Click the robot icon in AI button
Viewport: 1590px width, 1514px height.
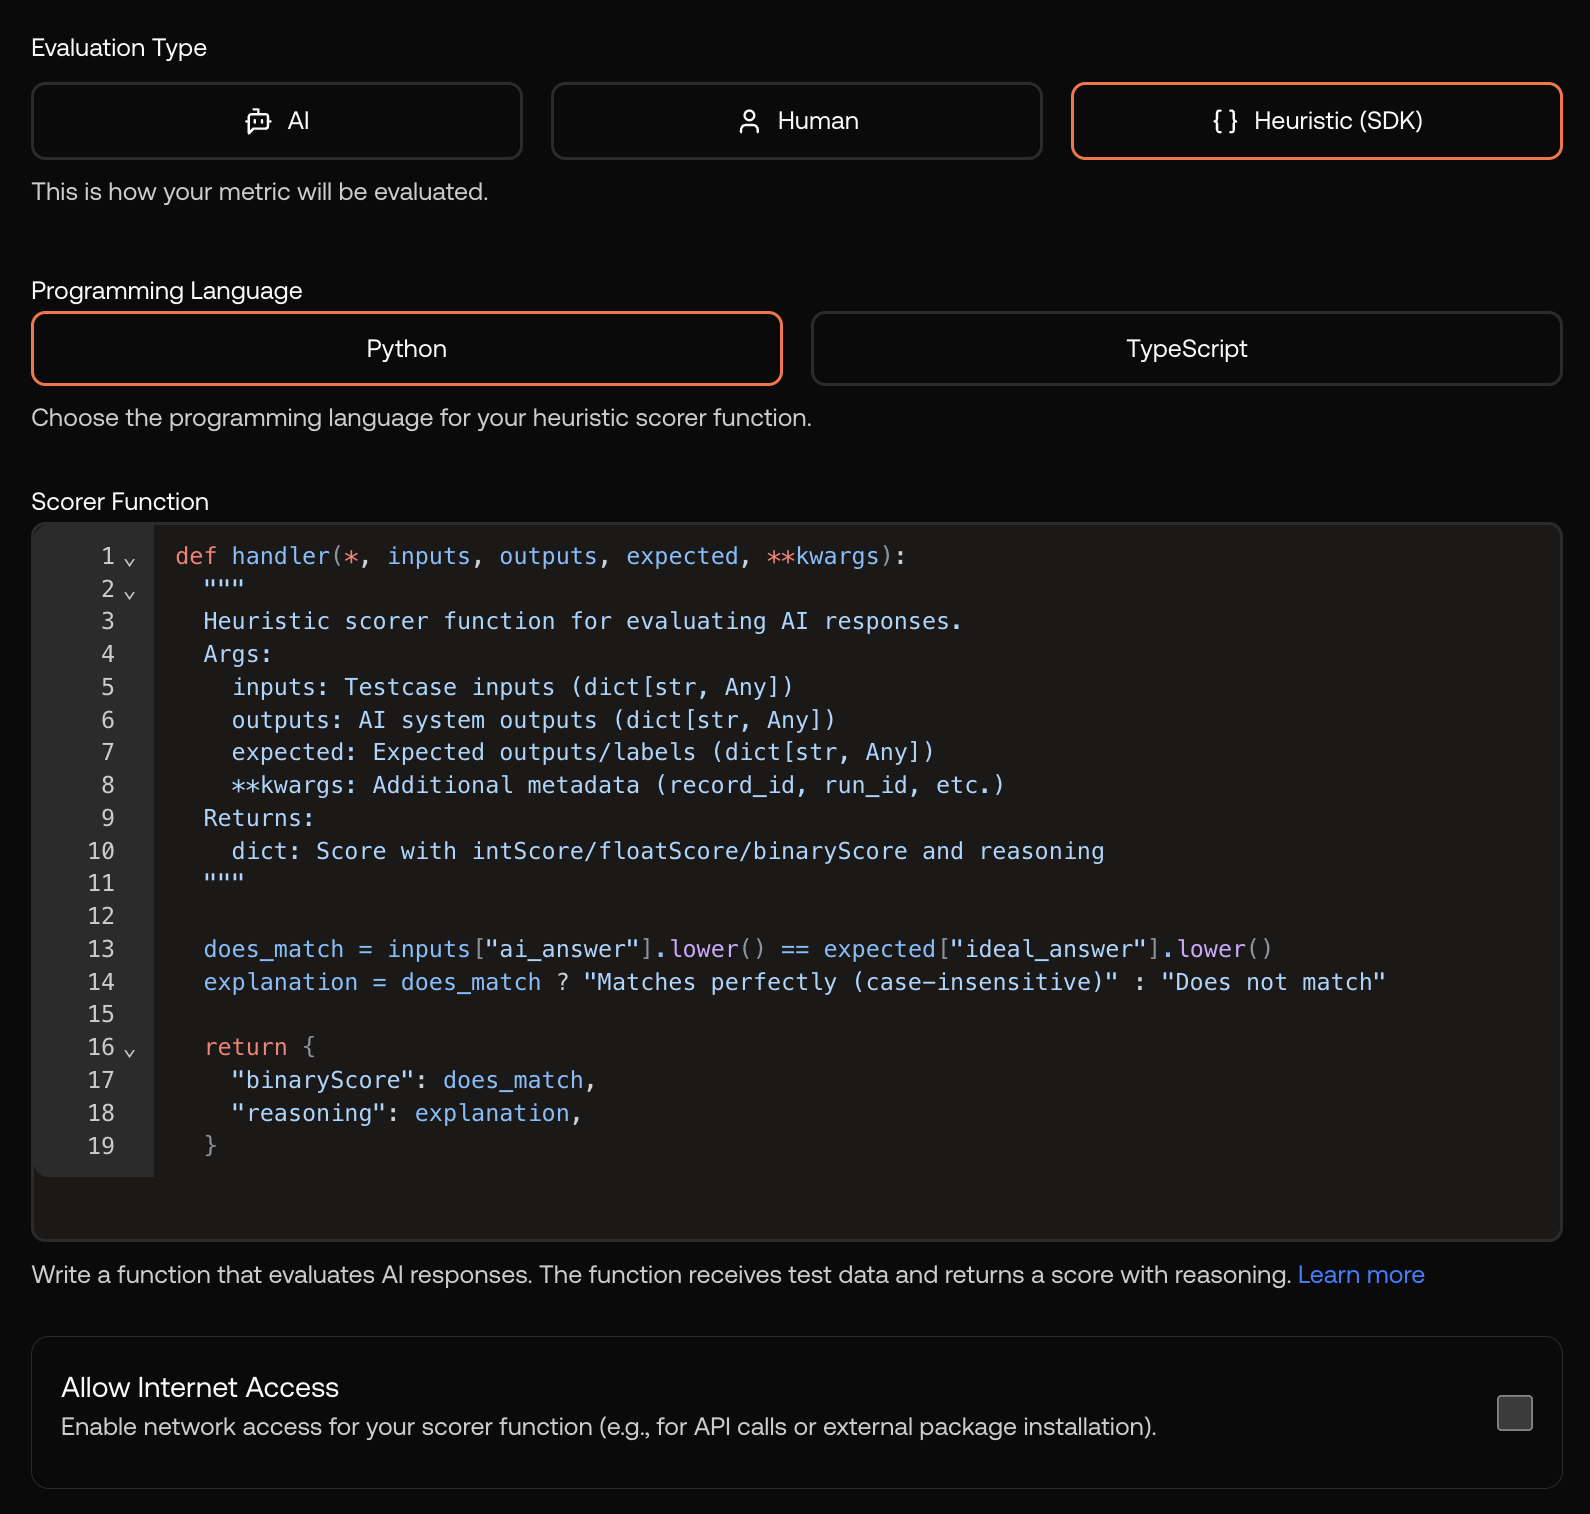(x=258, y=121)
